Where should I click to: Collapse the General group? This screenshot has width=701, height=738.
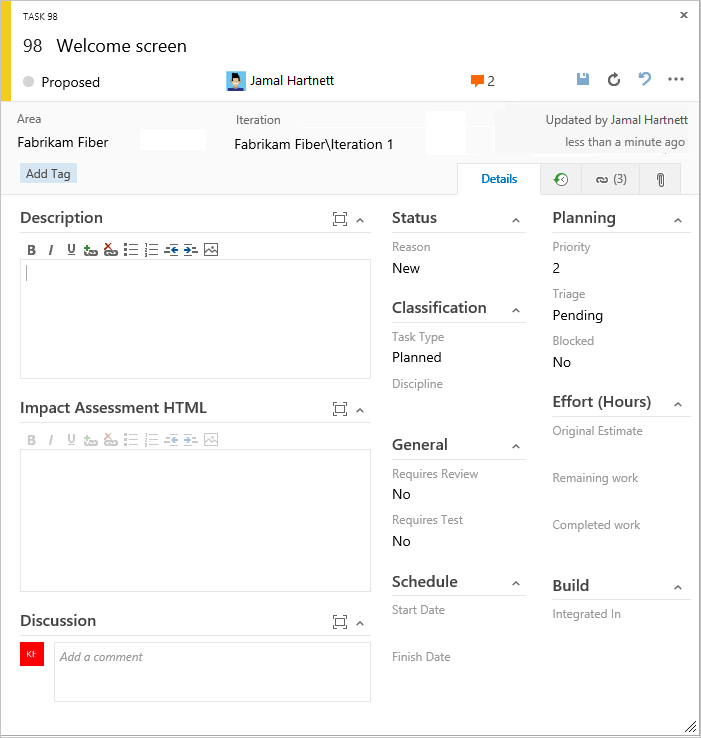(516, 446)
